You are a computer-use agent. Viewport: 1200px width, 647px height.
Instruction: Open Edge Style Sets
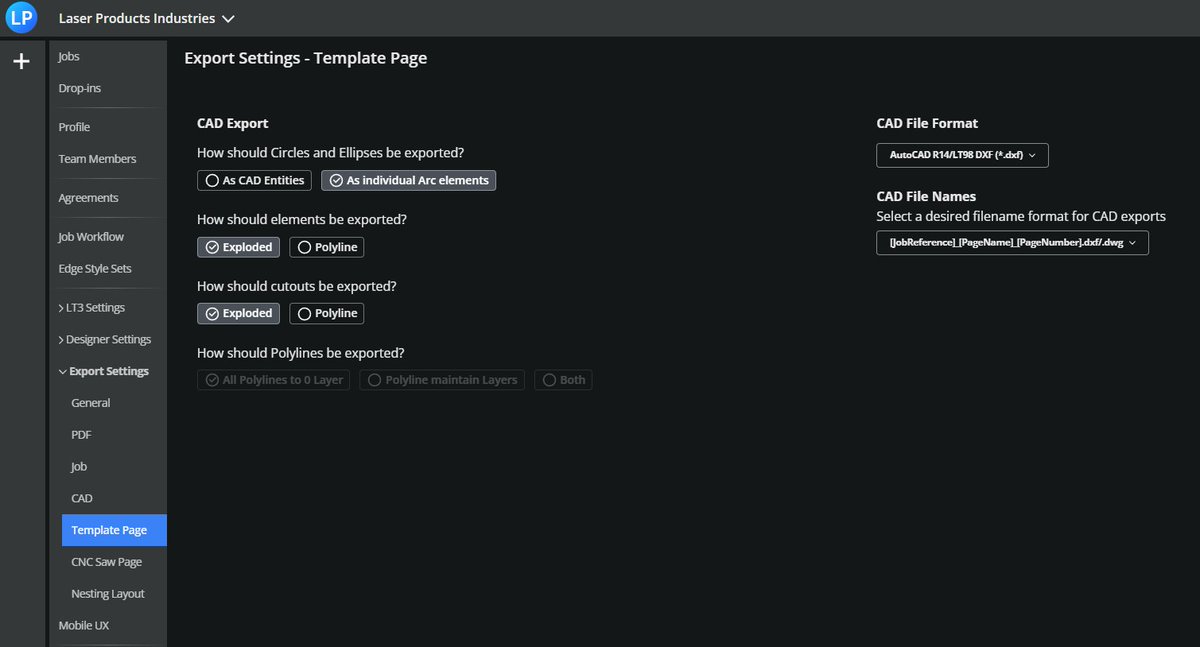(95, 269)
